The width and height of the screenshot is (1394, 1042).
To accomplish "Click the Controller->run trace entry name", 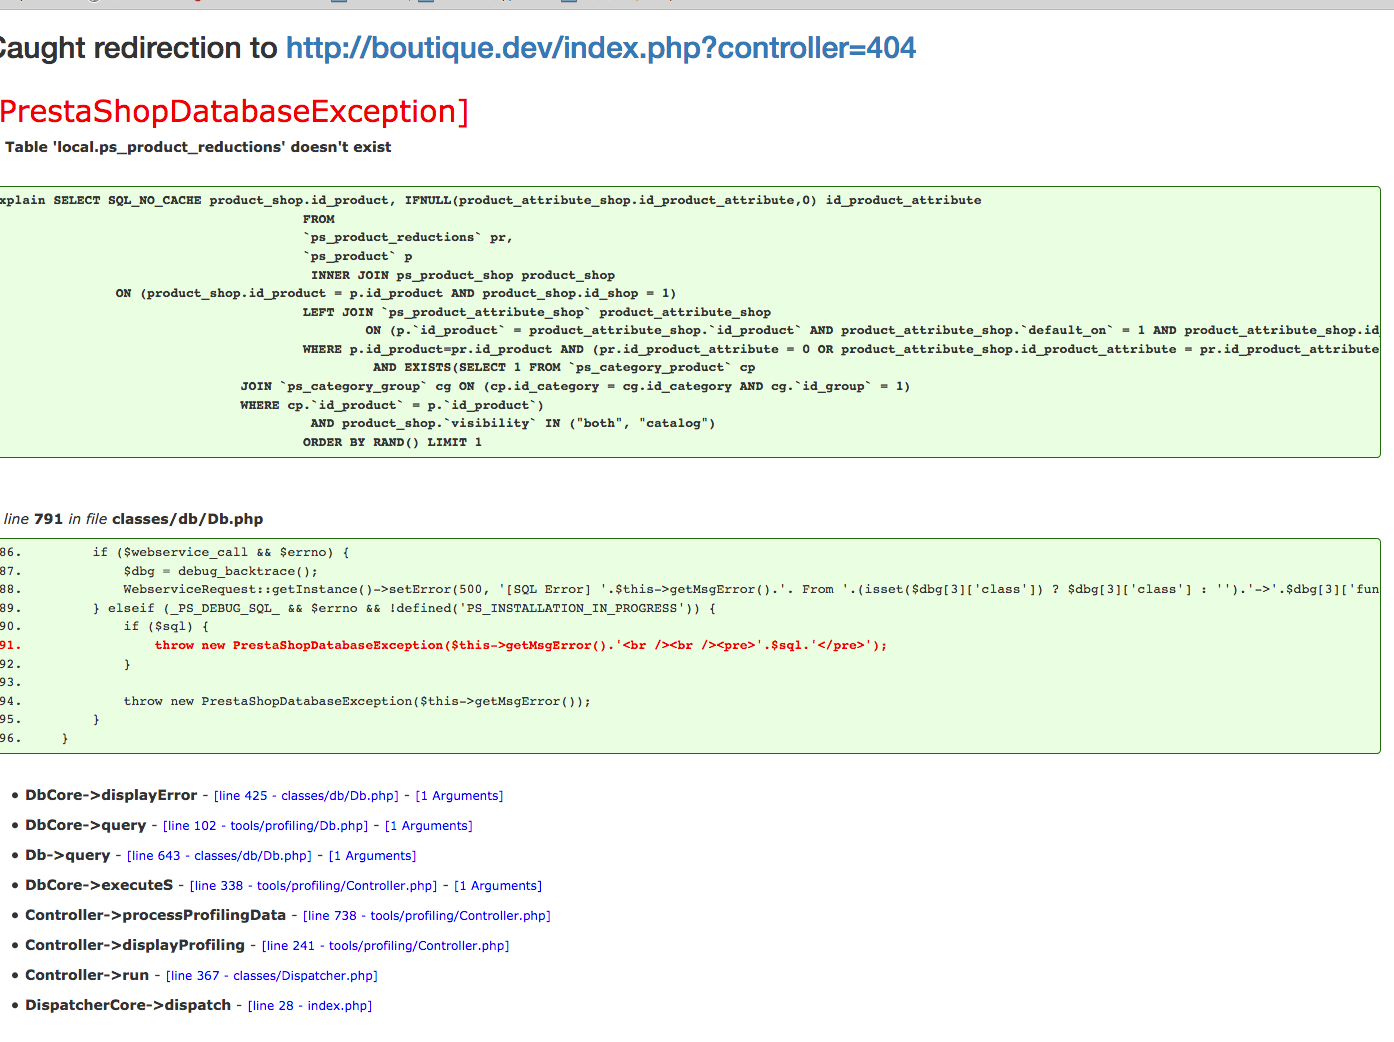I will pyautogui.click(x=87, y=975).
